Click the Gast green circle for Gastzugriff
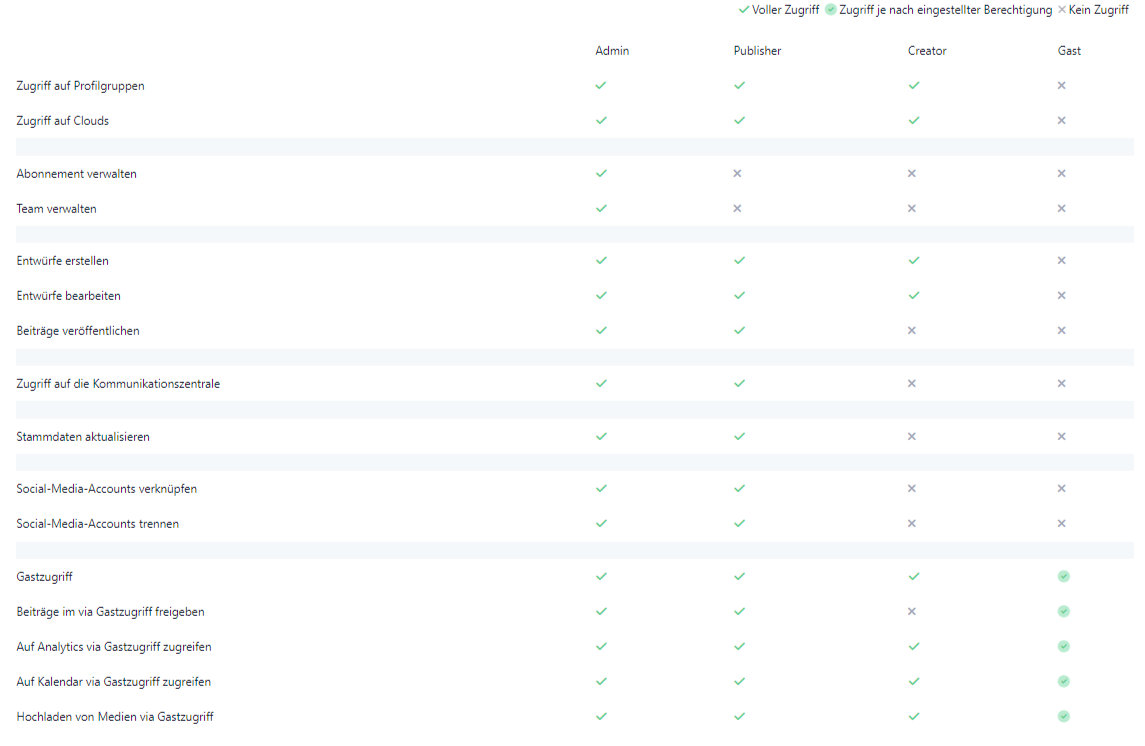Viewport: 1145px width, 746px height. [x=1064, y=576]
